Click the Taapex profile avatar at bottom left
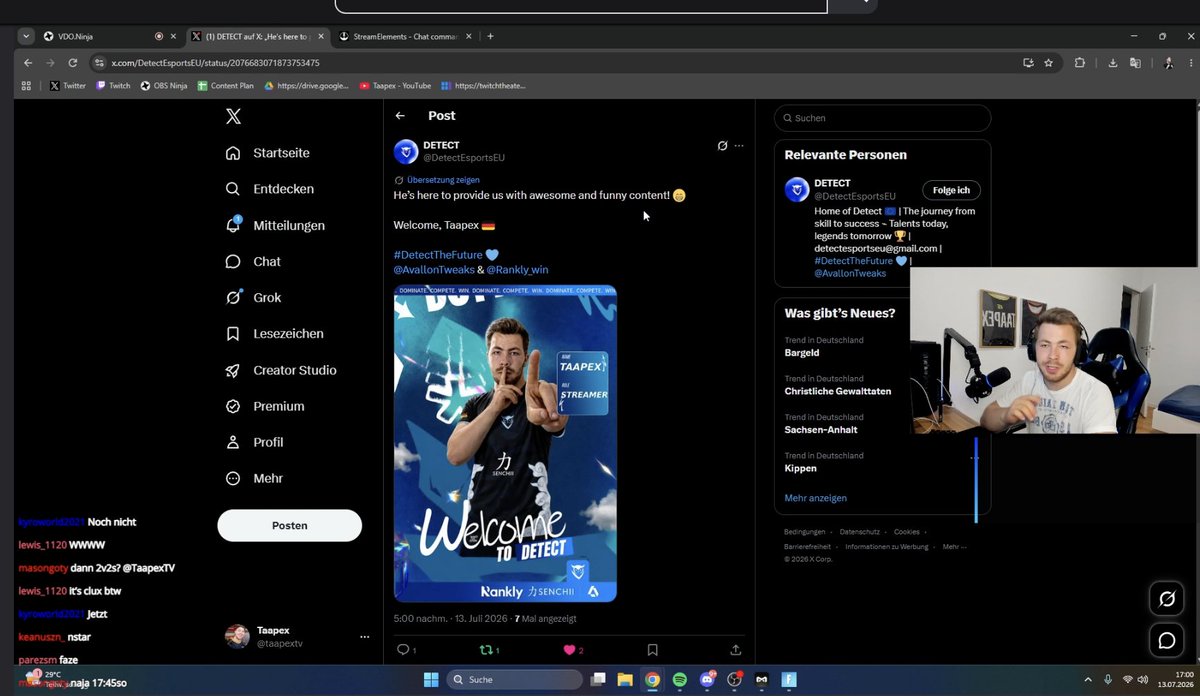Screen dimensions: 1200x696 237,637
